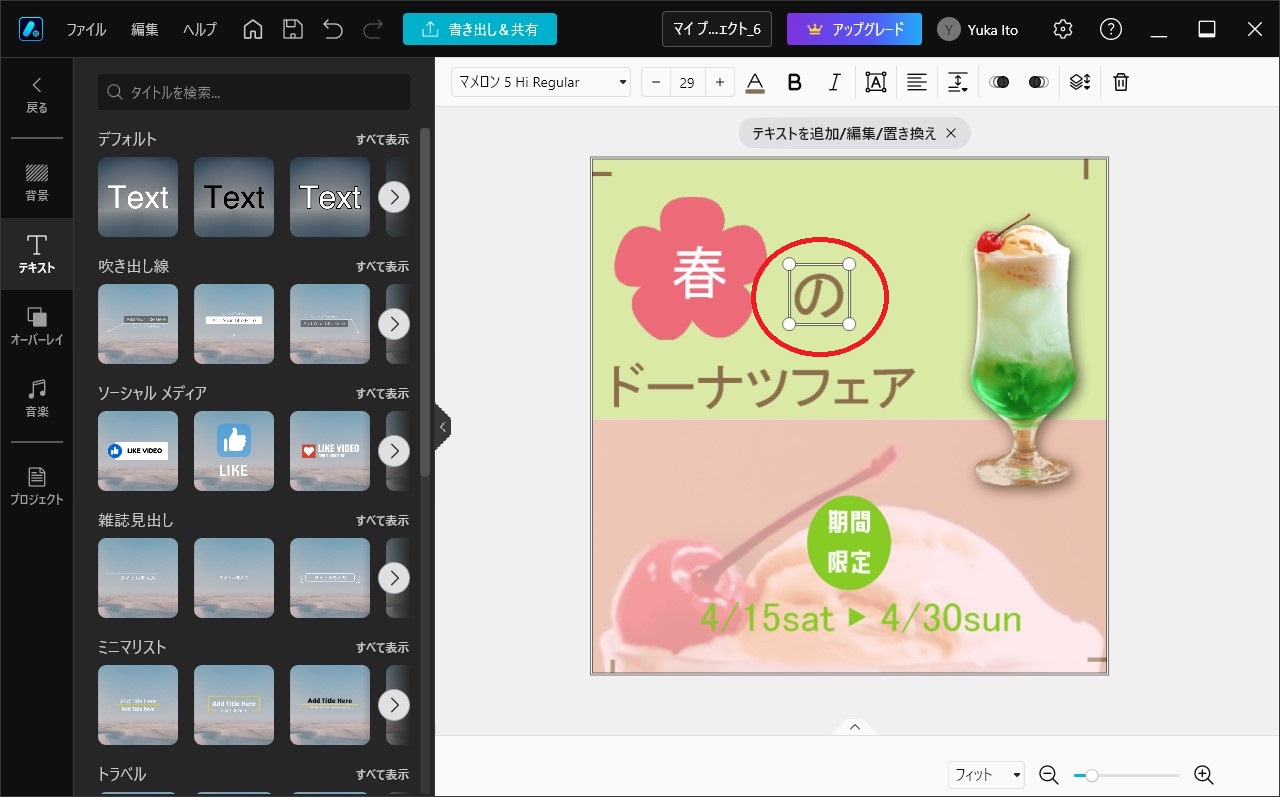Open the マメロン font dropdown
This screenshot has height=797, width=1280.
(x=541, y=83)
